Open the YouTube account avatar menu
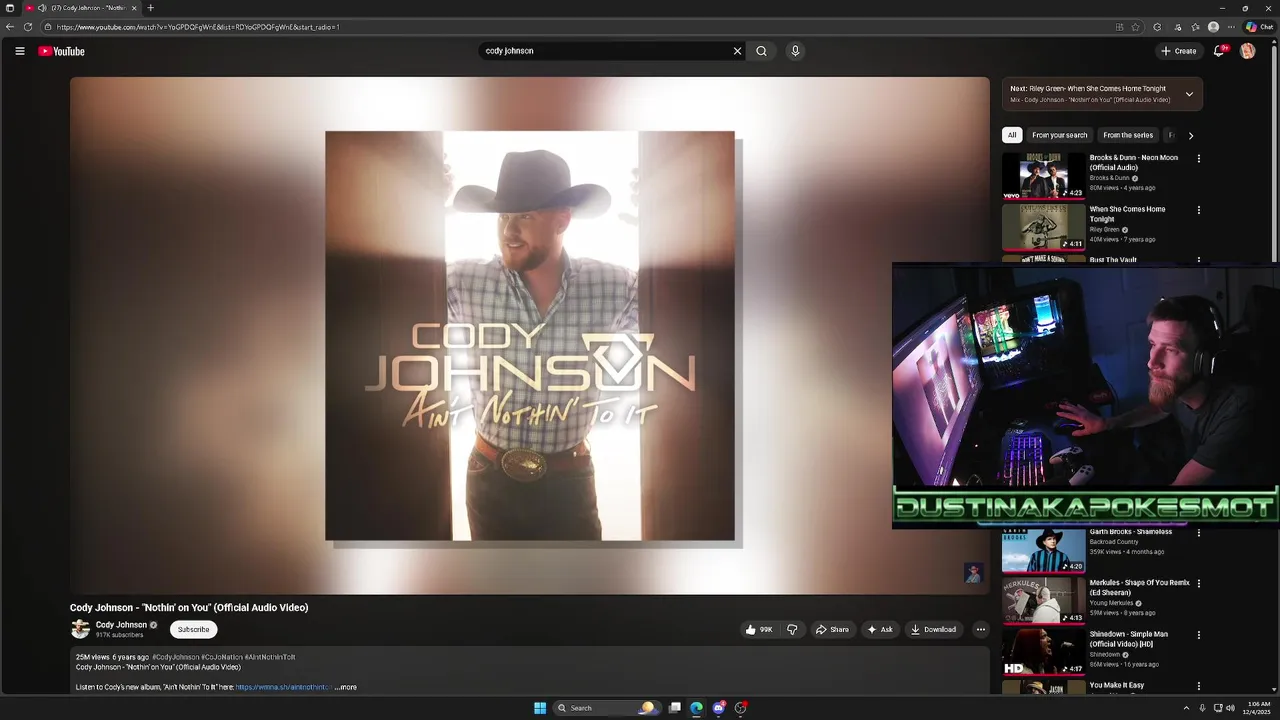 1247,51
